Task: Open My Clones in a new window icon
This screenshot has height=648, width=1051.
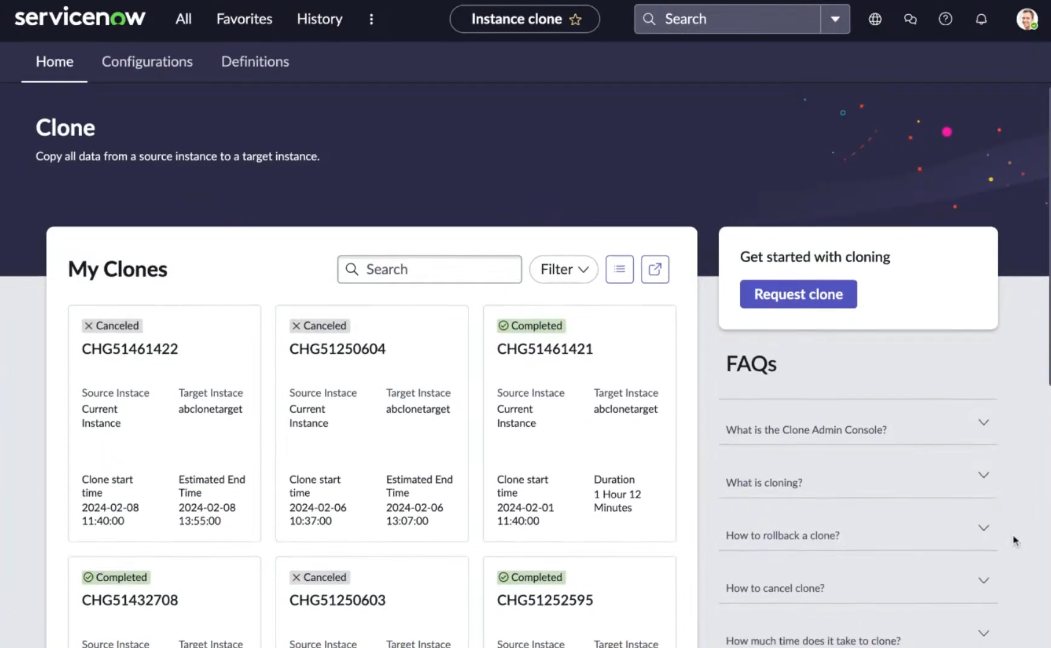Action: coord(655,269)
